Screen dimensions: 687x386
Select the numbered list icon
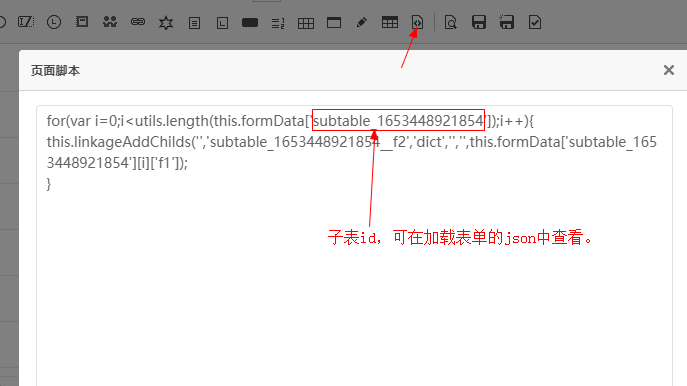pyautogui.click(x=278, y=23)
